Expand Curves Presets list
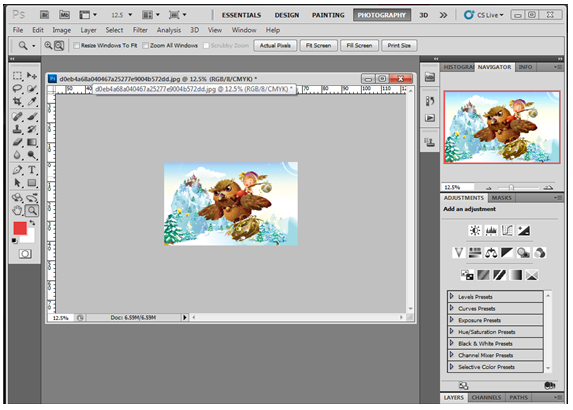 [x=452, y=308]
